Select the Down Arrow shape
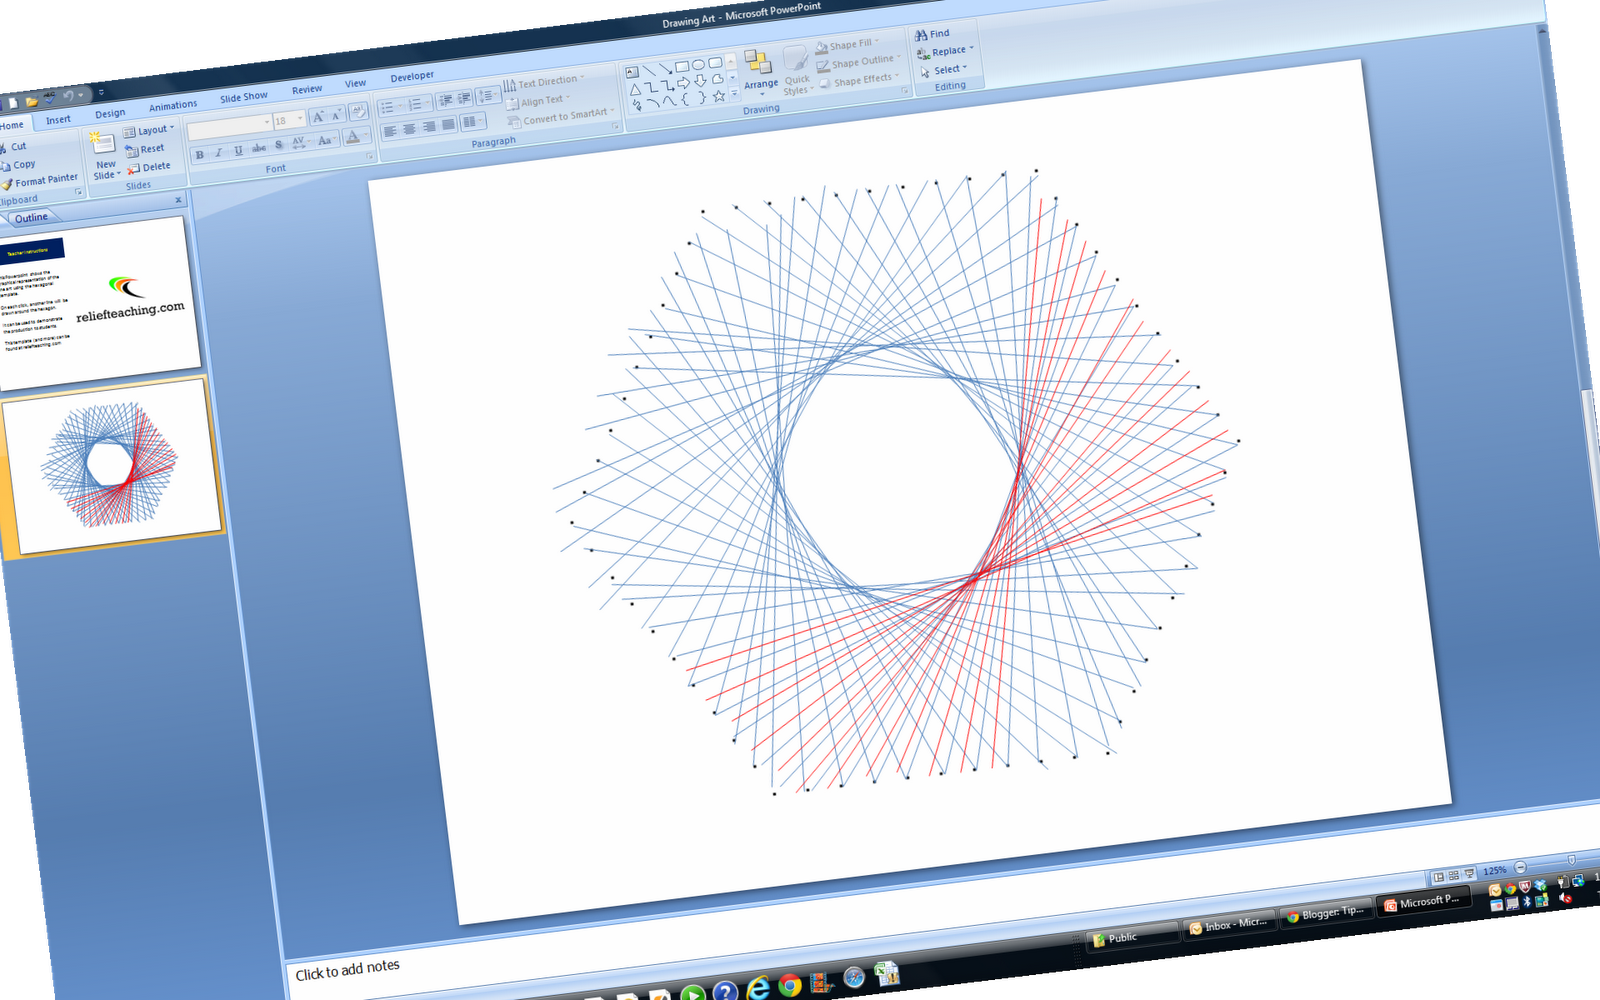The width and height of the screenshot is (1600, 1000). 701,81
